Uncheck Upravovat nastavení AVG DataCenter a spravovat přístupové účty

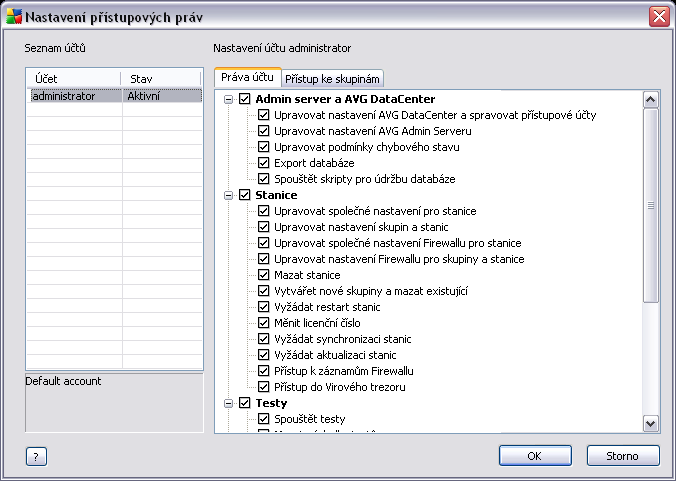pos(263,115)
